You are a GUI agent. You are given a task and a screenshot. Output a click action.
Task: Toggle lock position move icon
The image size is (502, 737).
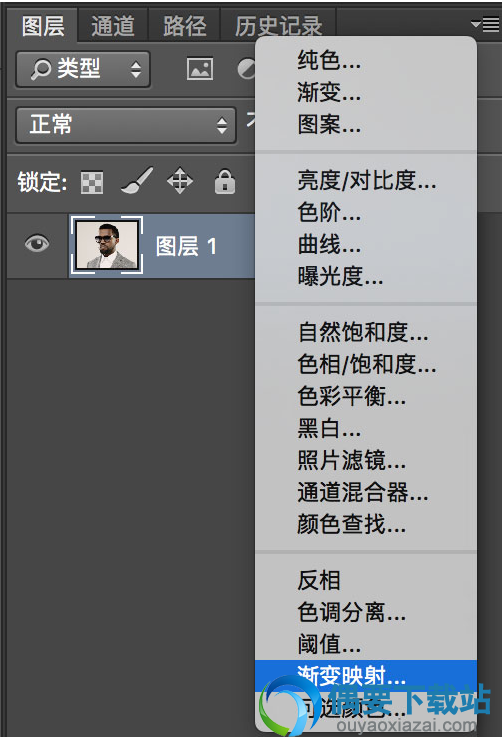[x=180, y=180]
